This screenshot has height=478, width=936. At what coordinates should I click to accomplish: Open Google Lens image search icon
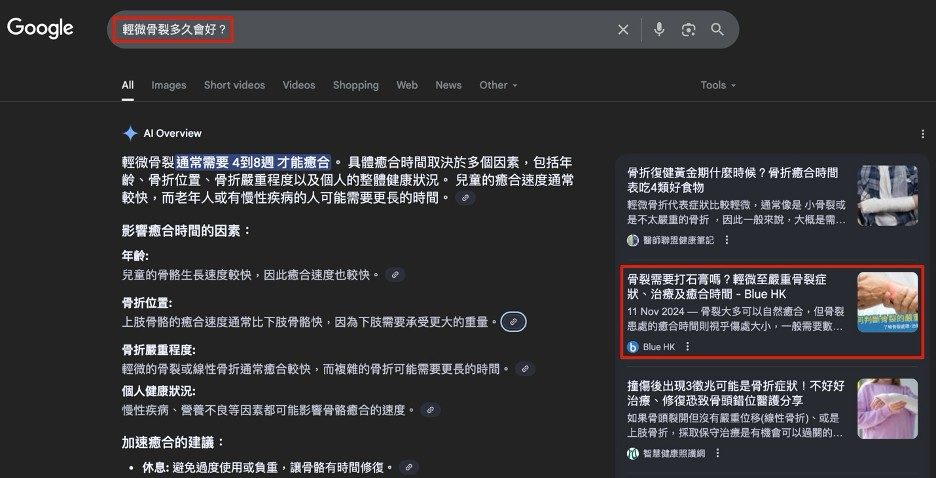click(688, 29)
